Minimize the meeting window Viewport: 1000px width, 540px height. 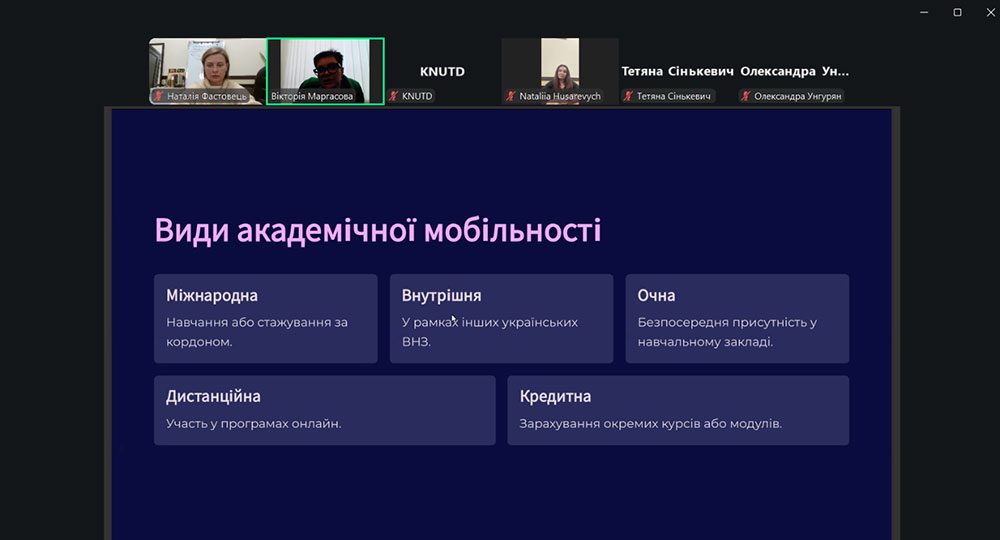(x=926, y=12)
